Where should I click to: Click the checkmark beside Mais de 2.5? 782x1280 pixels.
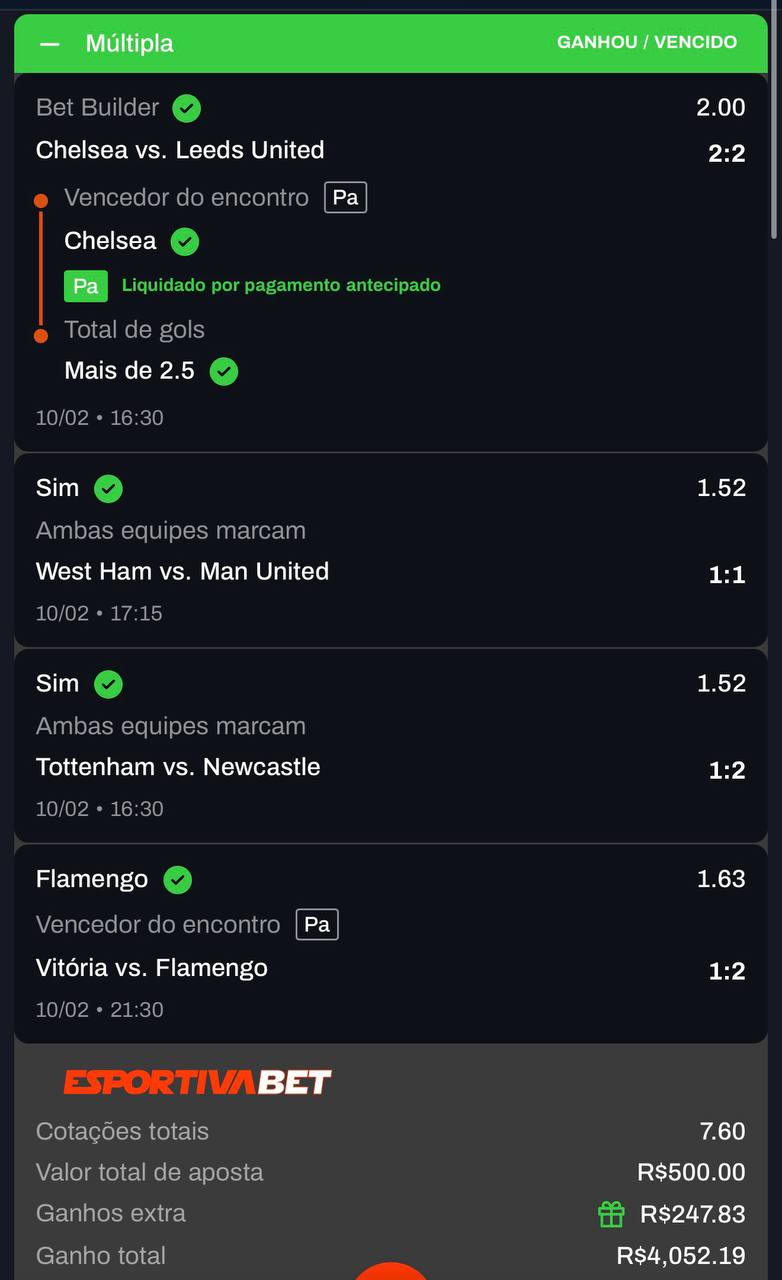coord(223,371)
